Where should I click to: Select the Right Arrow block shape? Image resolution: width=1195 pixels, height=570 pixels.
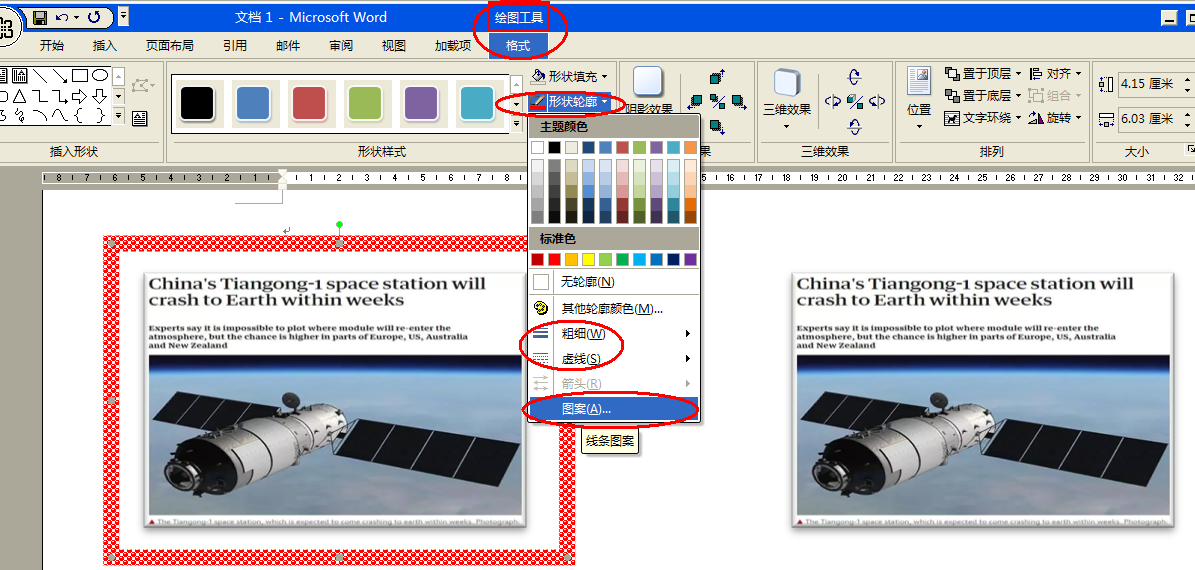tap(79, 96)
